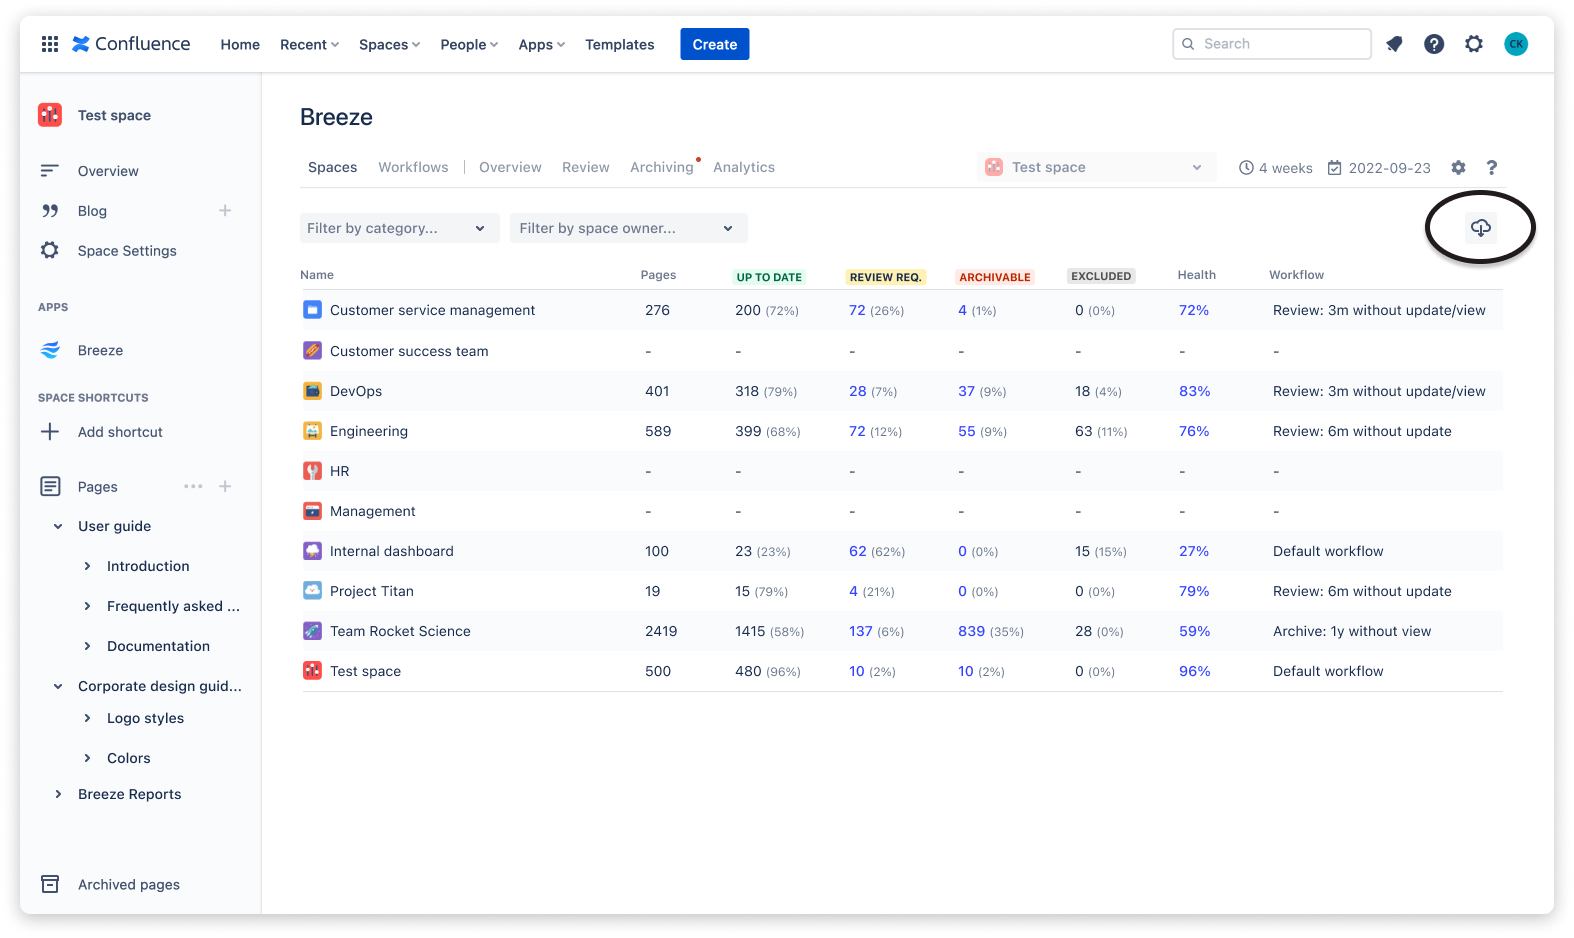Collapse the Corporate design guide tree item
Viewport: 1574px width, 938px height.
pos(58,686)
